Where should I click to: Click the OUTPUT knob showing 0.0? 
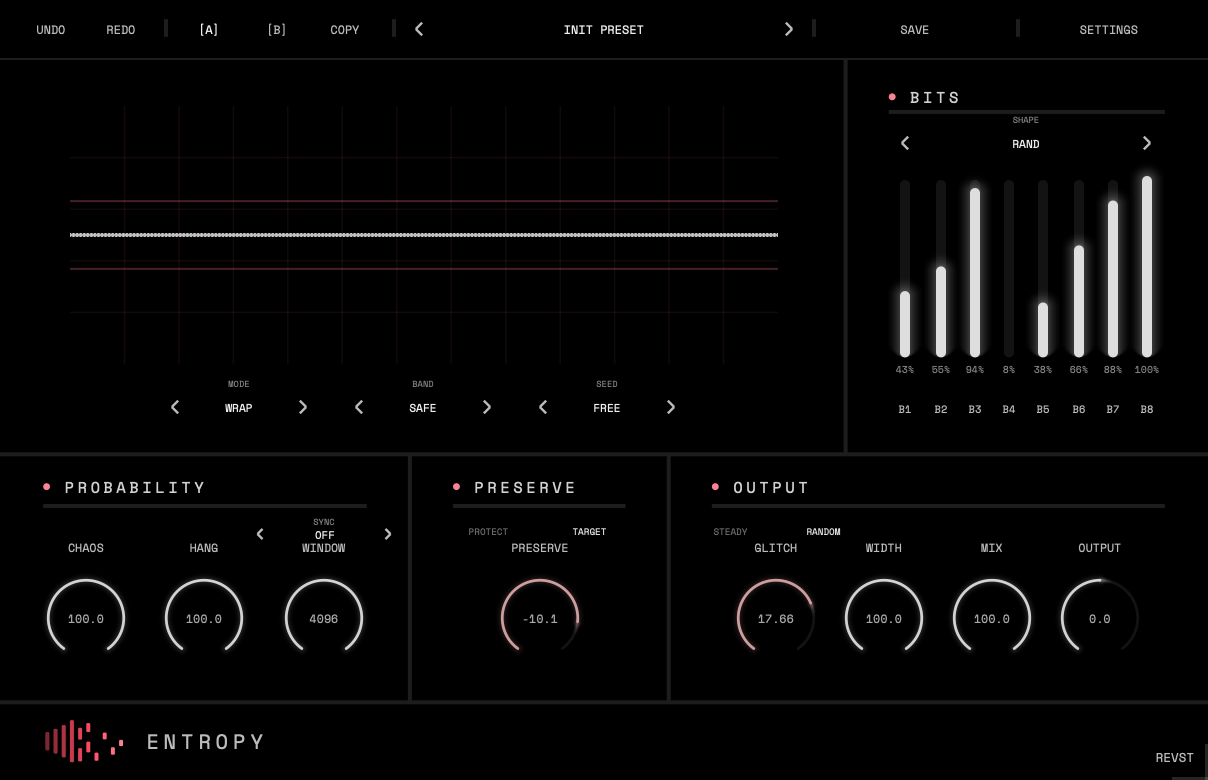click(1100, 618)
